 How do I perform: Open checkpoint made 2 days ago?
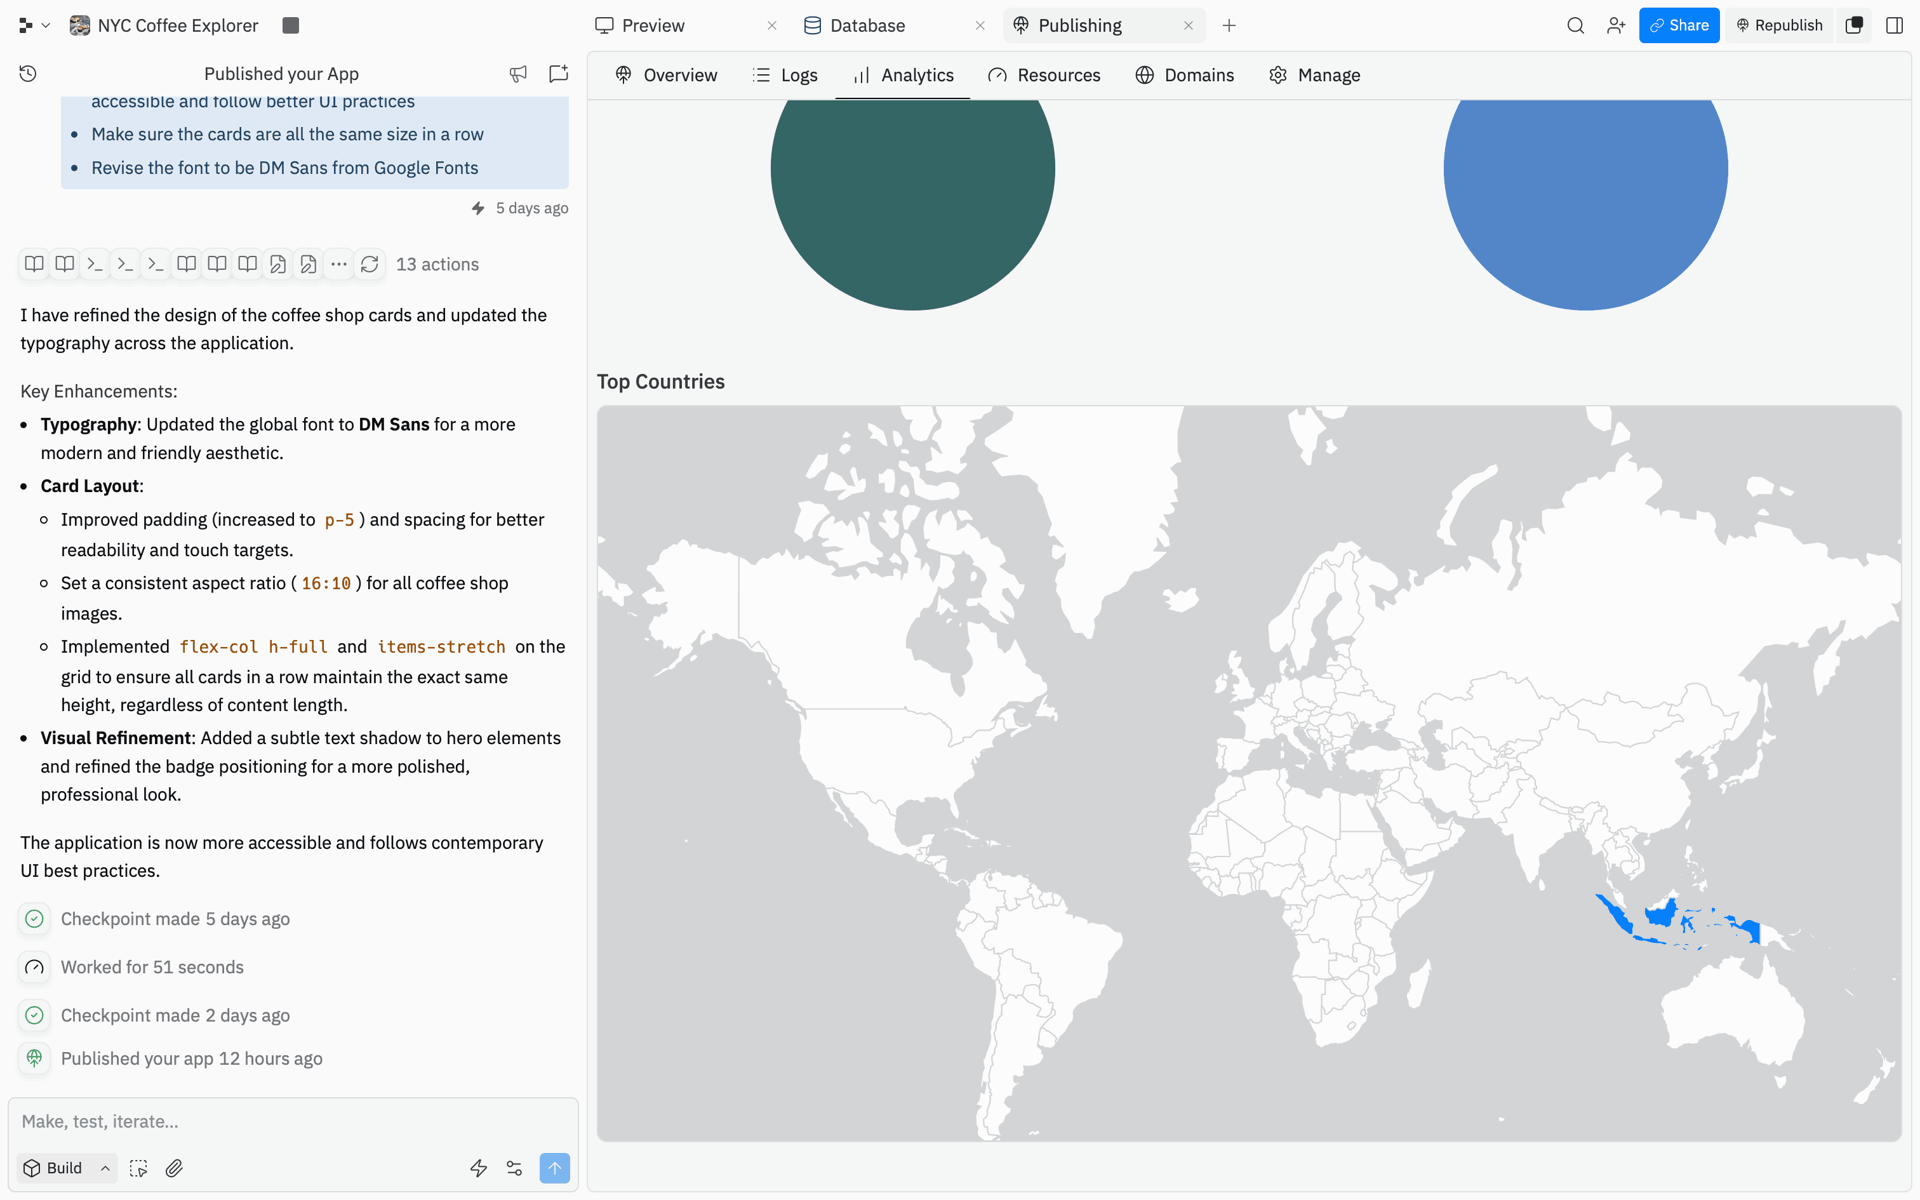[175, 1015]
